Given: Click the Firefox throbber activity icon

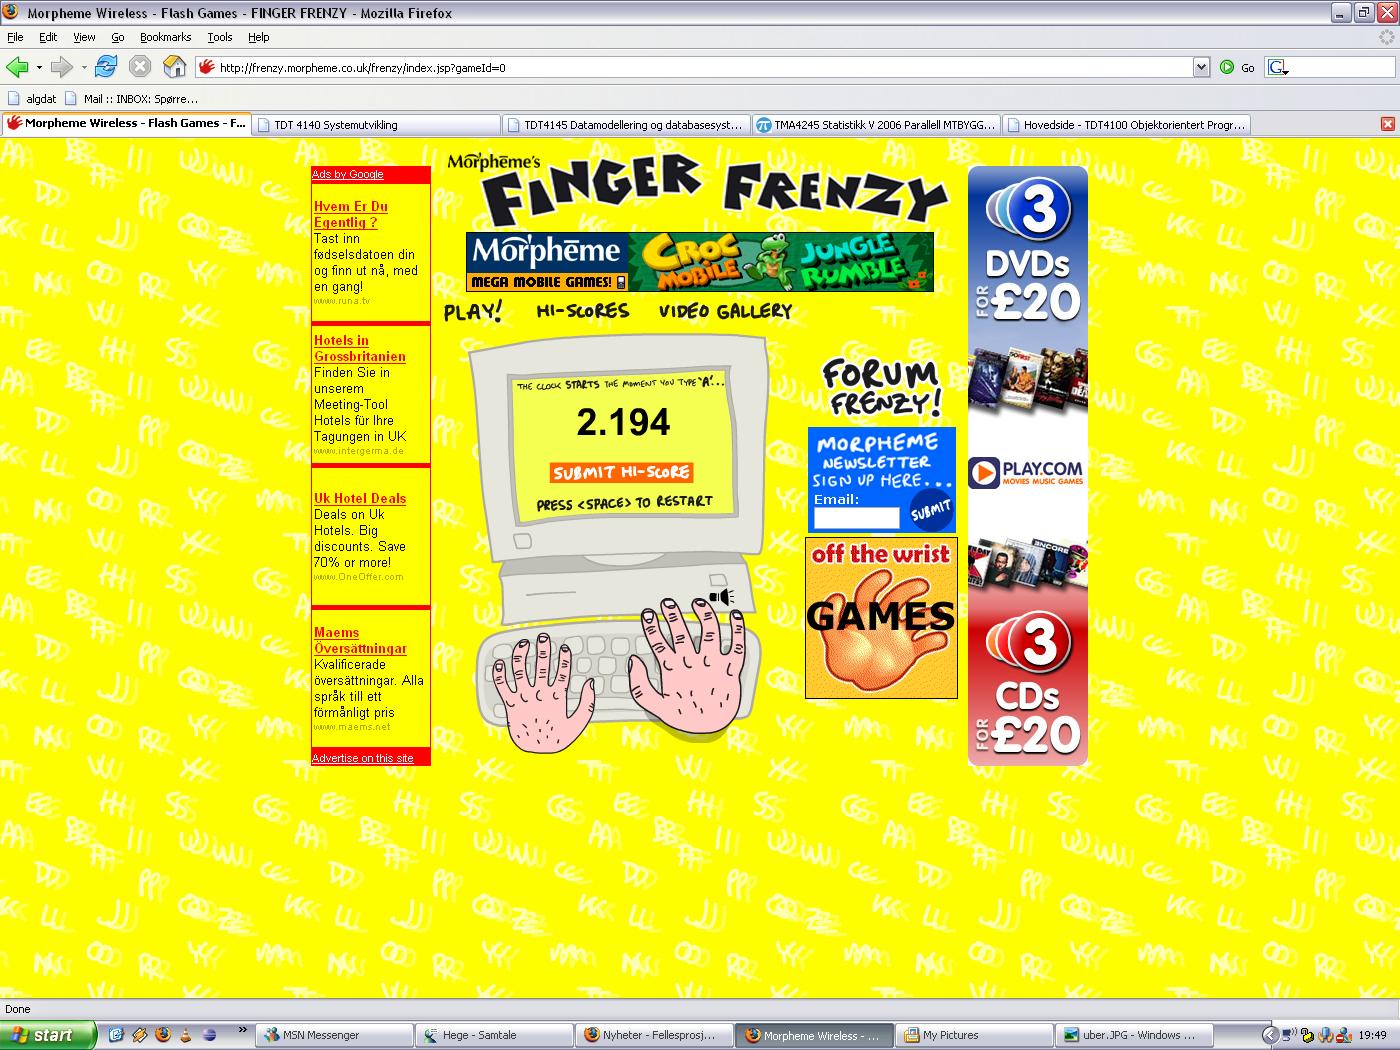Looking at the screenshot, I should (x=1386, y=37).
